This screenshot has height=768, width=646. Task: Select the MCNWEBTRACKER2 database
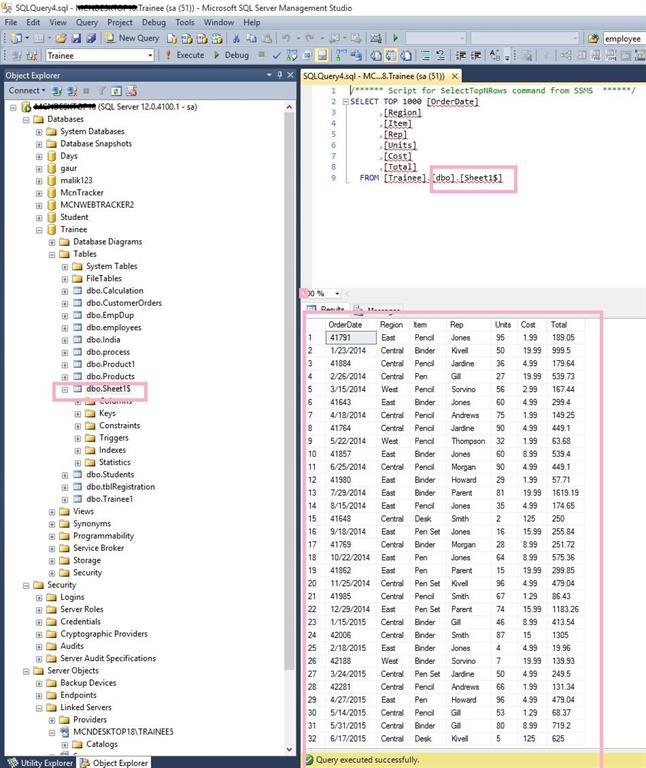click(97, 205)
